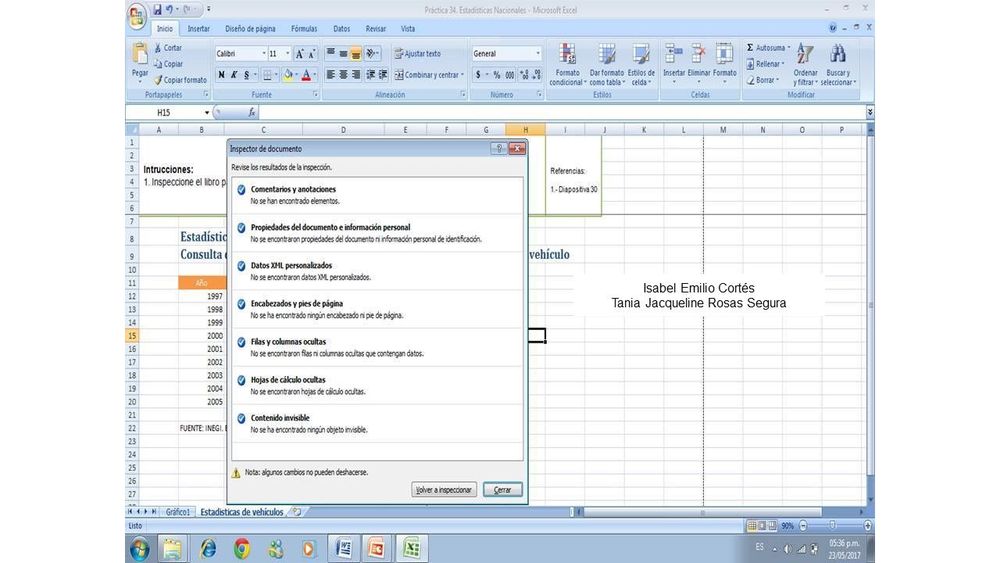Click the Cortar scissors icon
Screen dimensions: 1000x563
pyautogui.click(x=158, y=48)
